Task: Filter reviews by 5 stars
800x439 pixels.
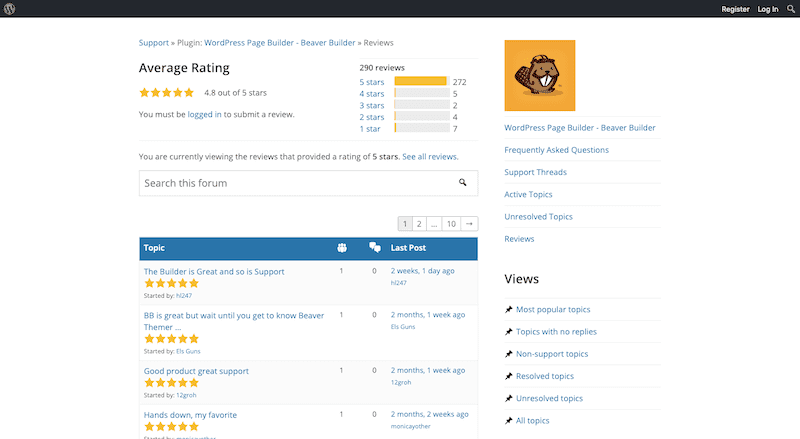Action: coord(371,82)
